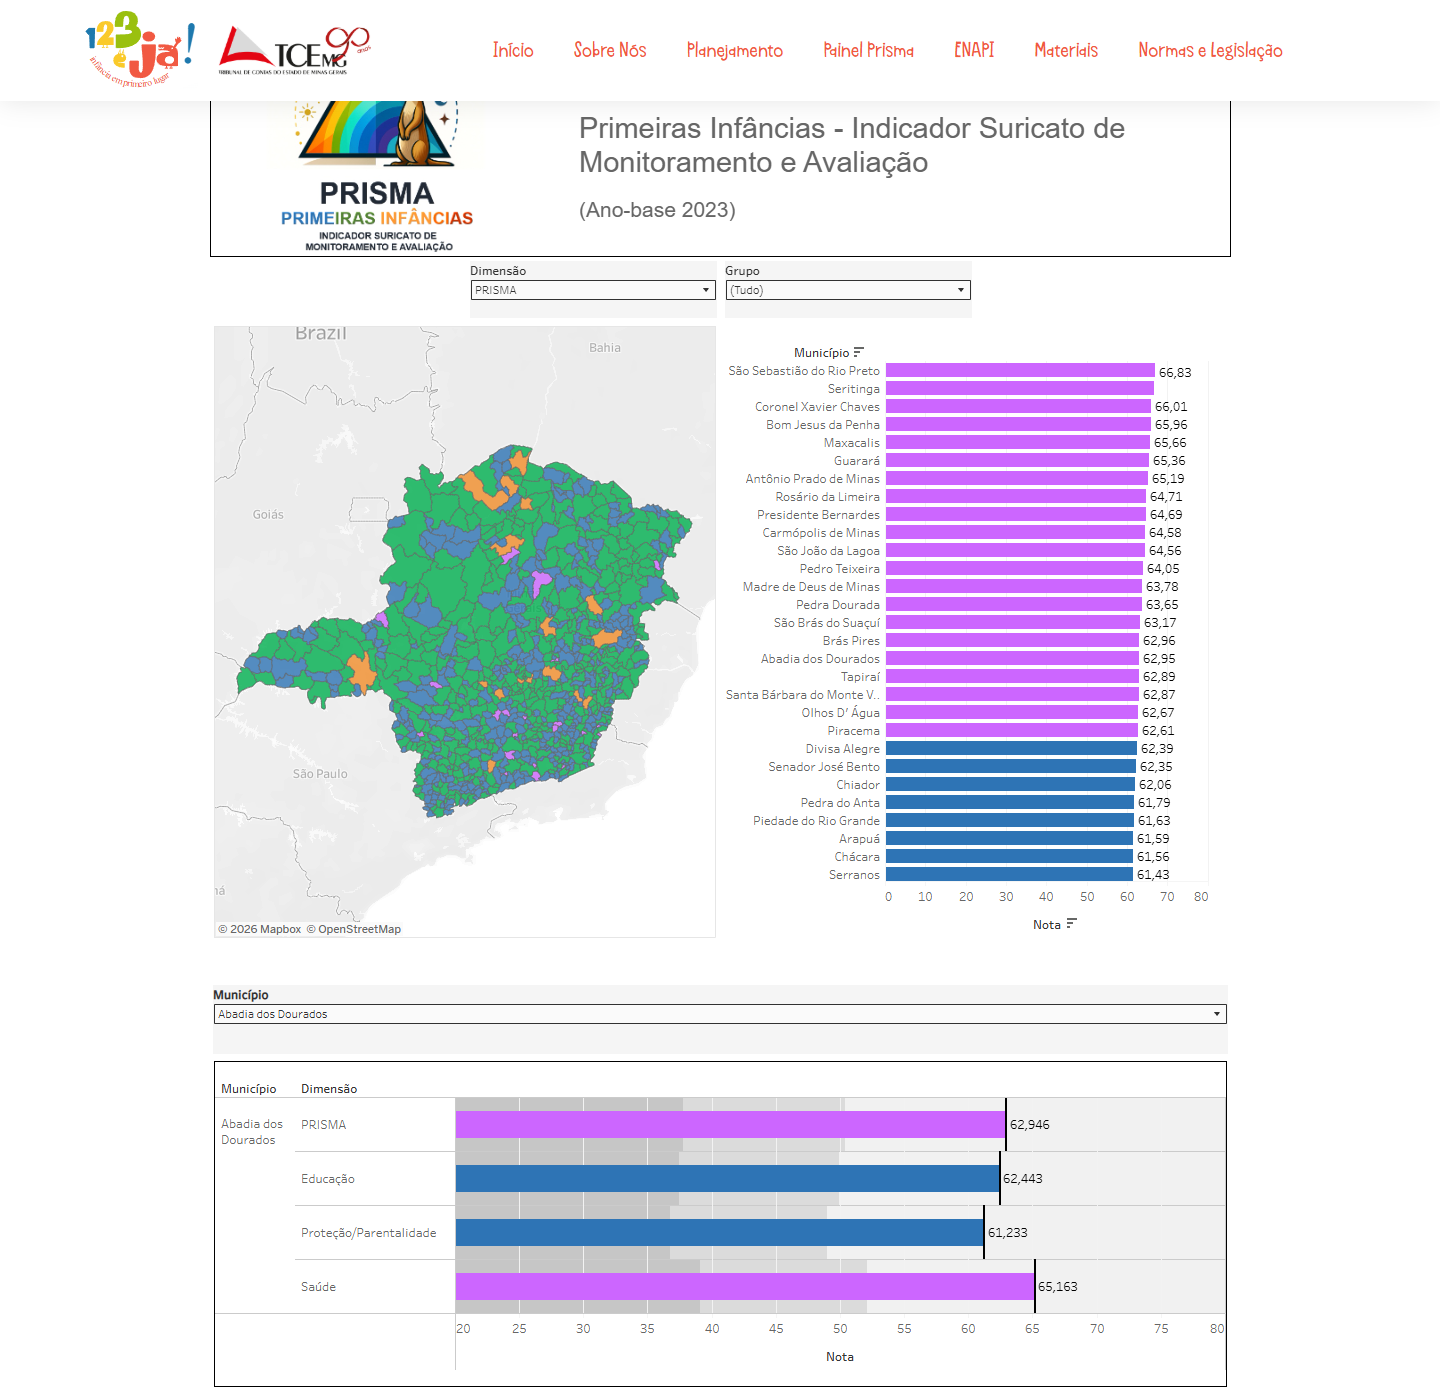Viewport: 1440px width, 1400px height.
Task: Select the ENAPI menu item
Action: click(x=974, y=50)
